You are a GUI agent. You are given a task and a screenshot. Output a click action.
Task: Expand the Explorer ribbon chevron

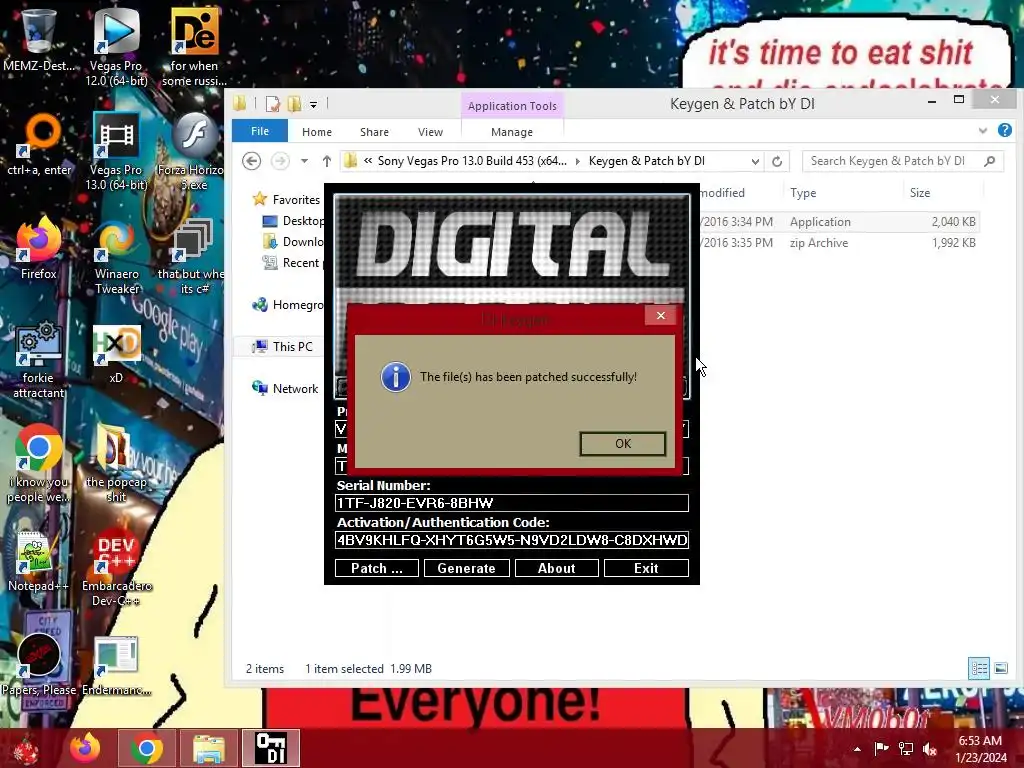click(x=982, y=131)
